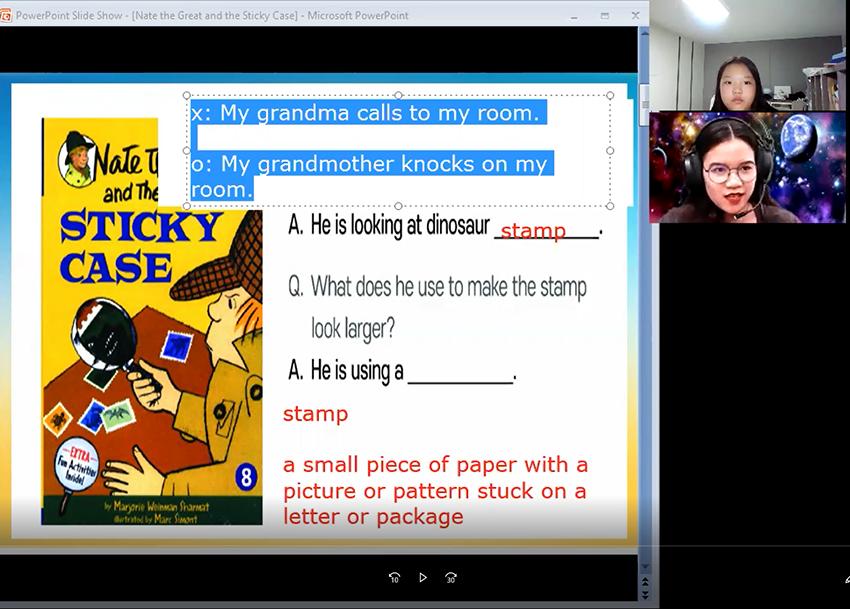Click the text box top-right corner handle
The width and height of the screenshot is (850, 609).
click(x=610, y=96)
